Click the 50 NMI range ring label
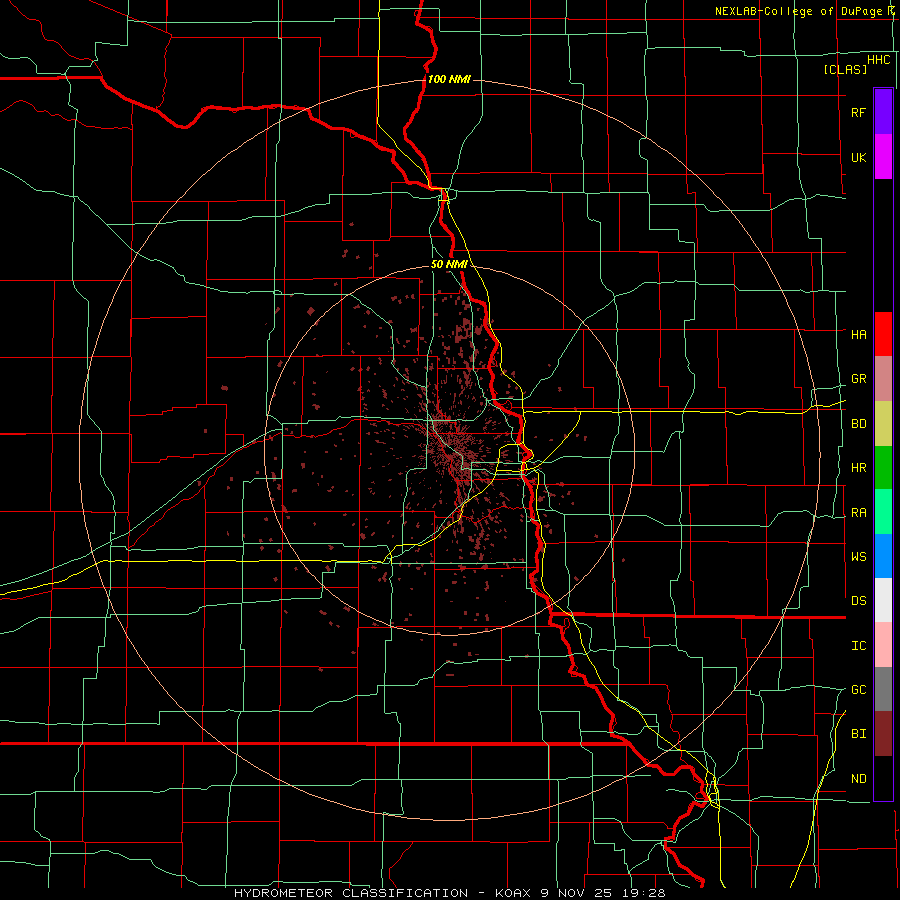This screenshot has width=900, height=900. (x=449, y=264)
